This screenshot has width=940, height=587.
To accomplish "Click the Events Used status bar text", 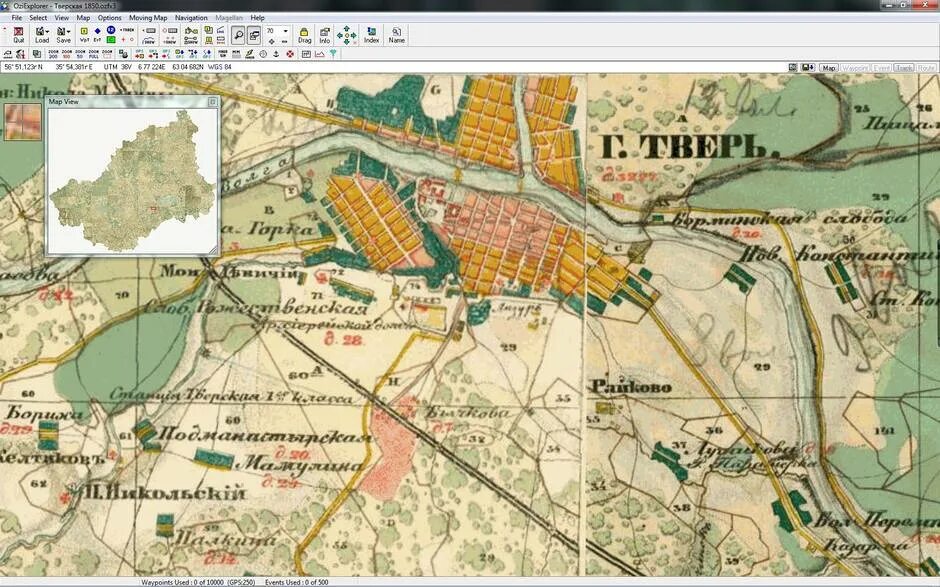I will 296,582.
